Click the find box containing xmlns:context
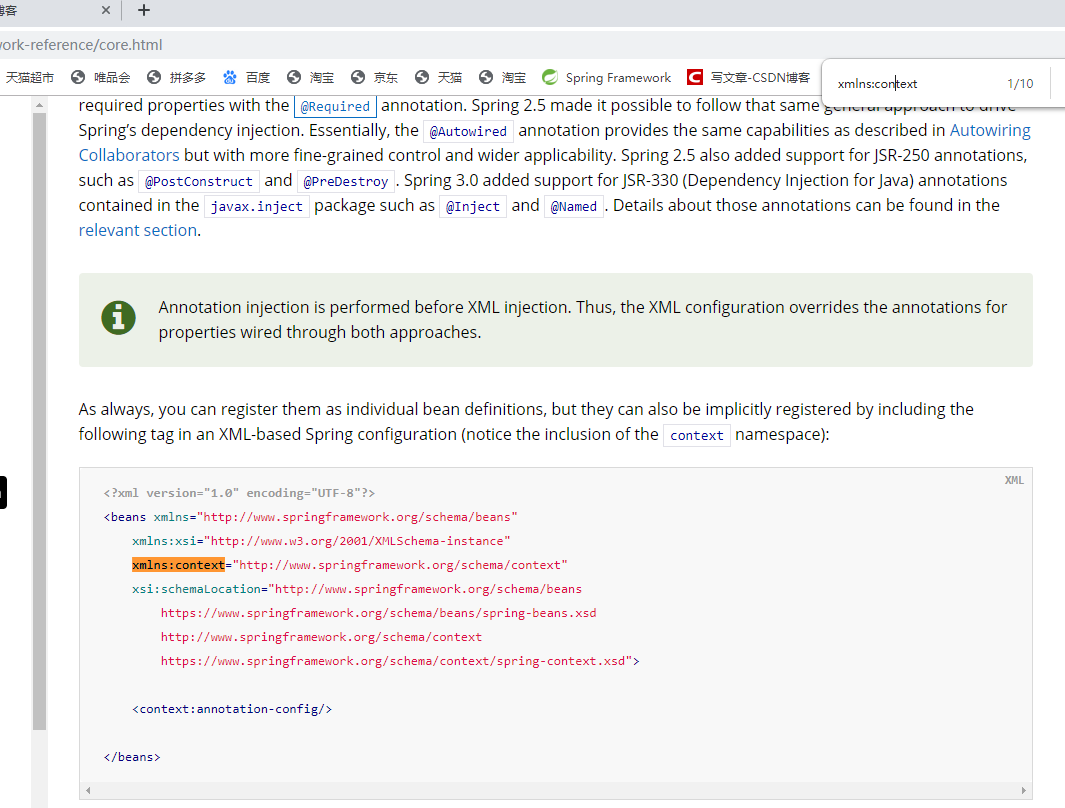Image resolution: width=1065 pixels, height=808 pixels. coord(914,84)
